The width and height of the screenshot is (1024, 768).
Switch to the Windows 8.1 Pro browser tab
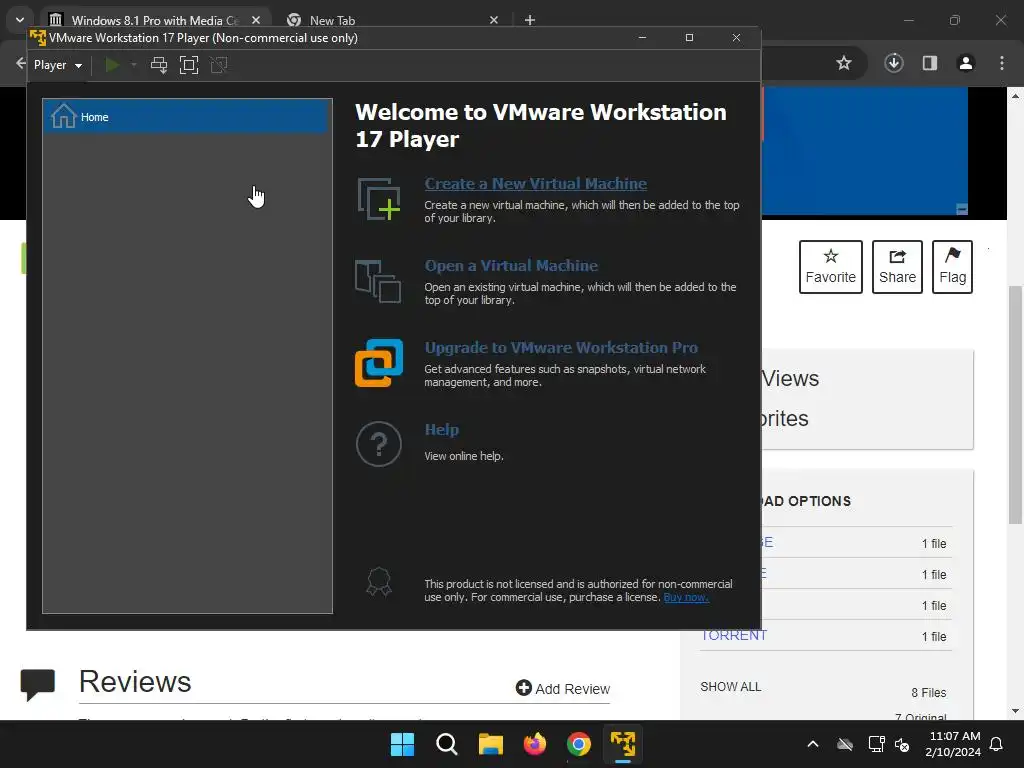point(153,20)
